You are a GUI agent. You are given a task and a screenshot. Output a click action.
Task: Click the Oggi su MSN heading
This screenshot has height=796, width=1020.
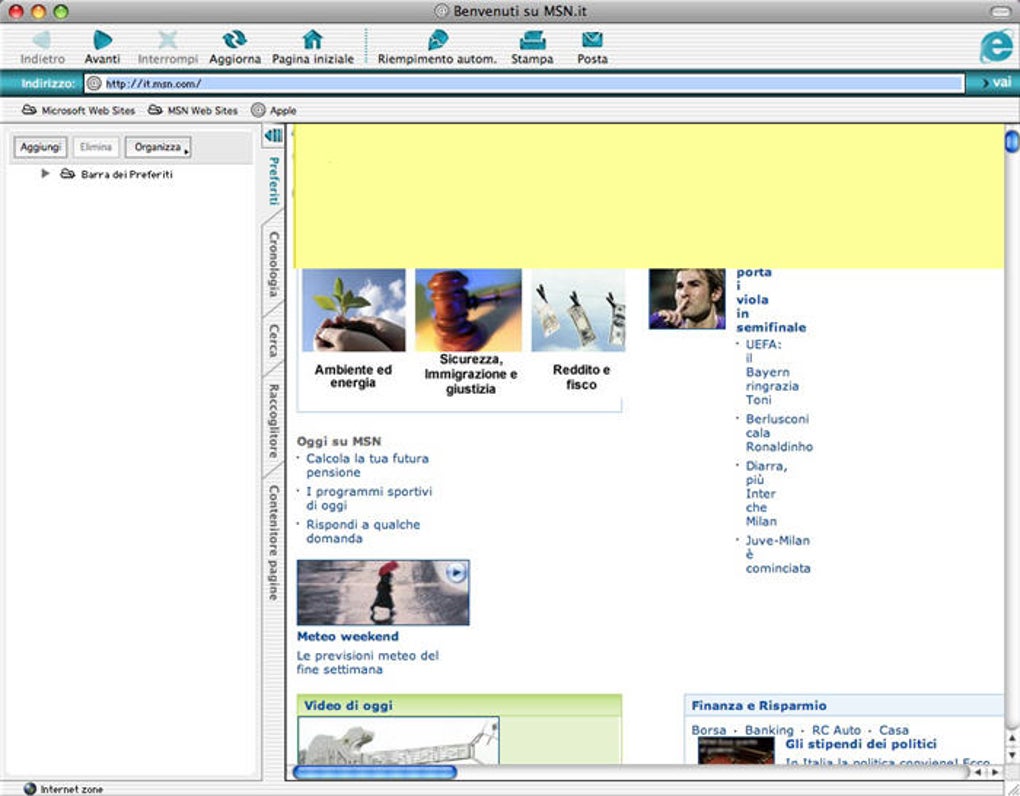point(339,441)
